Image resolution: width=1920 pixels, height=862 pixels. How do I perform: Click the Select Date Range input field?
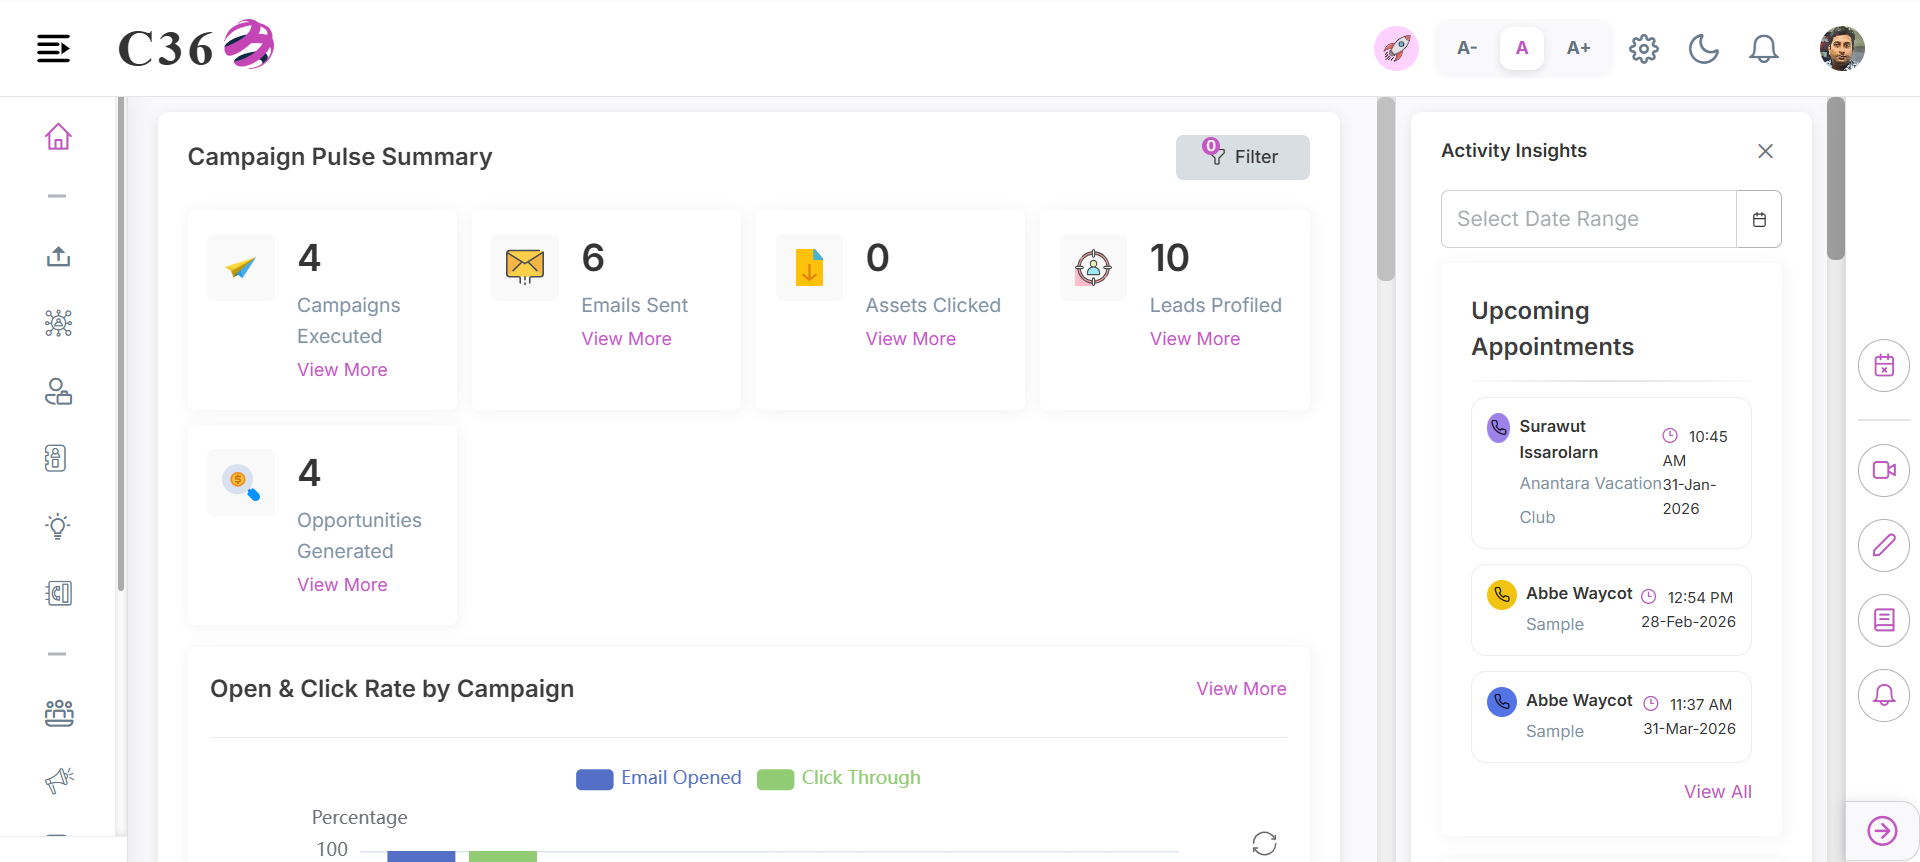pos(1589,219)
